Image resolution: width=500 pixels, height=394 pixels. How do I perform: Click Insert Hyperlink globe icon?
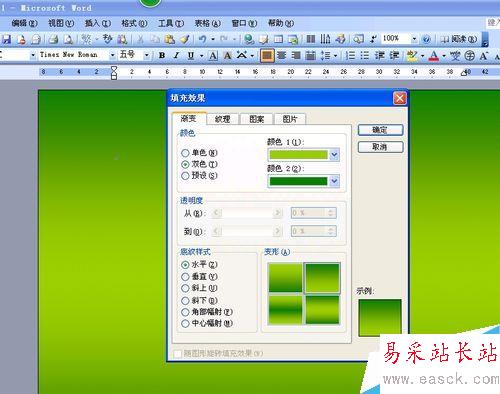coord(249,39)
